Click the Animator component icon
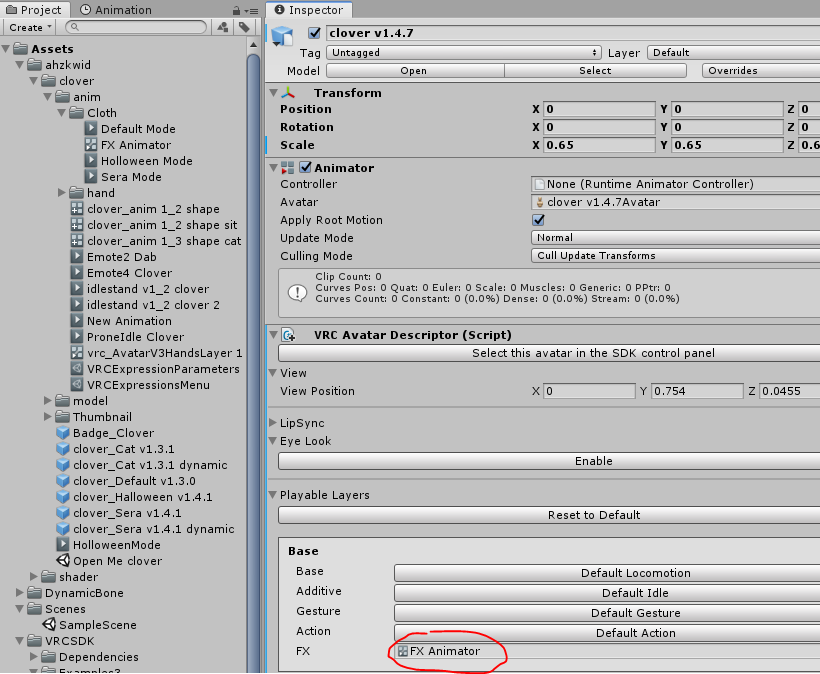Viewport: 820px width, 674px height. [x=288, y=168]
